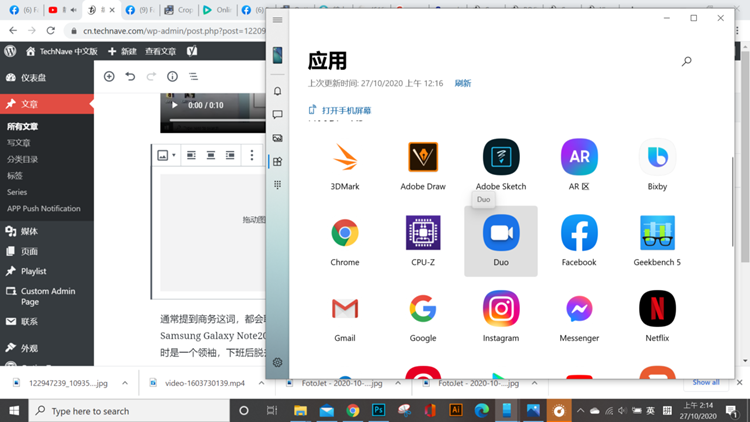Launch Netflix app
The width and height of the screenshot is (750, 422).
click(x=657, y=317)
